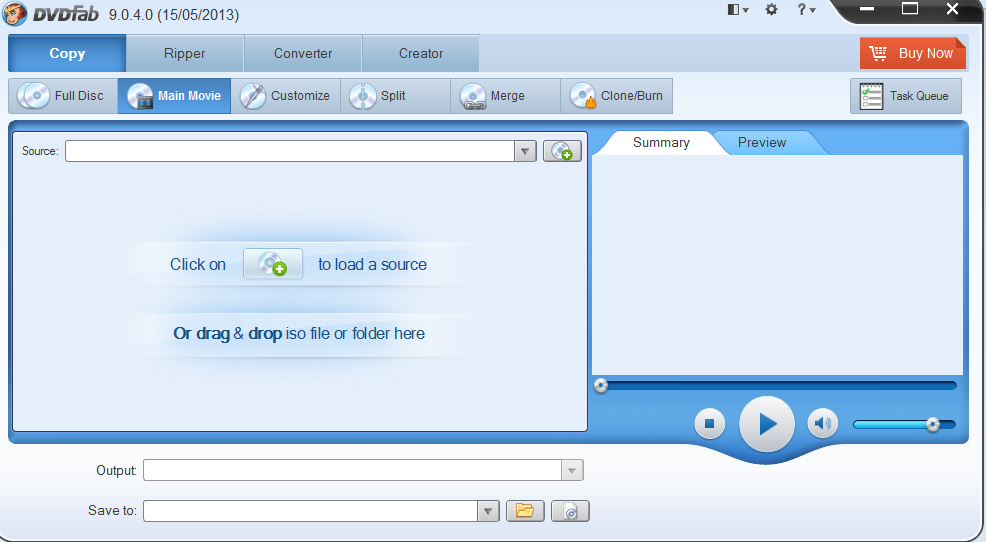Click the Save to path field
The width and height of the screenshot is (986, 542).
pyautogui.click(x=311, y=511)
